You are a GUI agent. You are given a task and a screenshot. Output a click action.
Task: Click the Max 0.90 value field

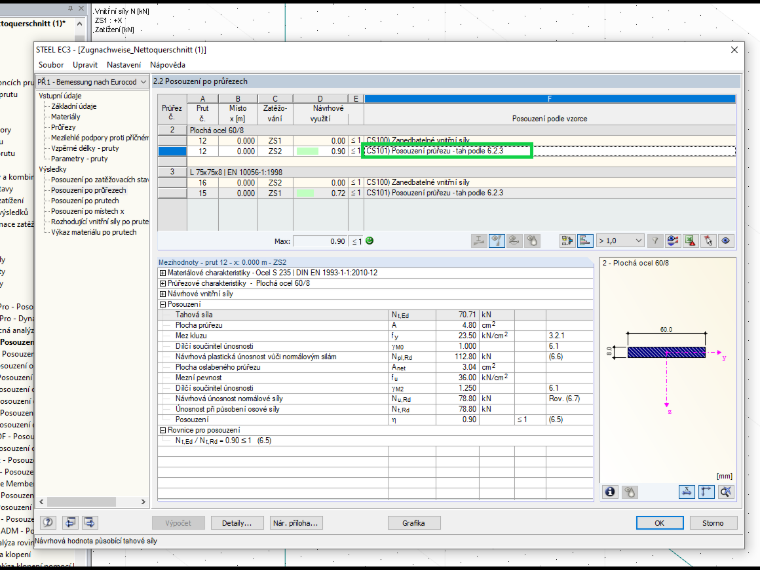click(x=320, y=241)
